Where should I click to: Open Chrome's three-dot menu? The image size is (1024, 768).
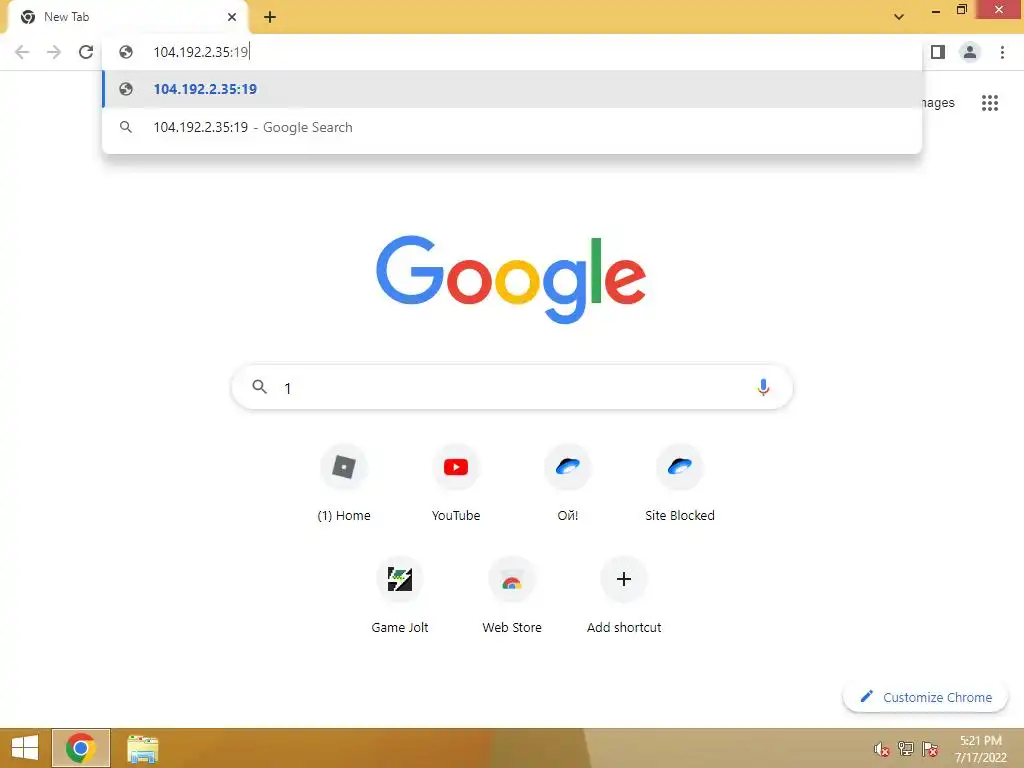point(1002,52)
